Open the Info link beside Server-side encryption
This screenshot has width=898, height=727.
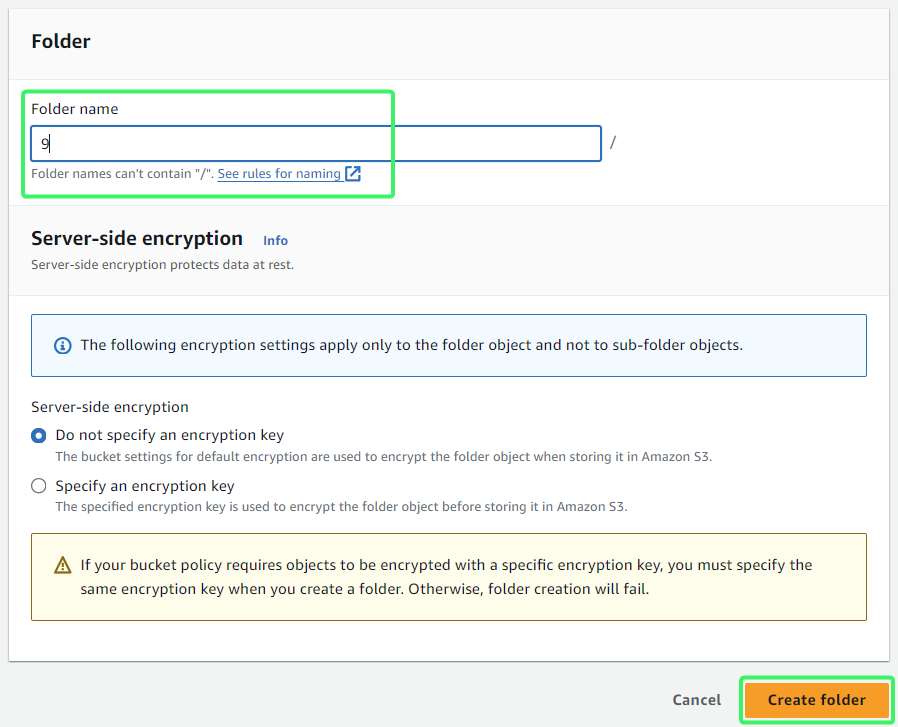275,241
